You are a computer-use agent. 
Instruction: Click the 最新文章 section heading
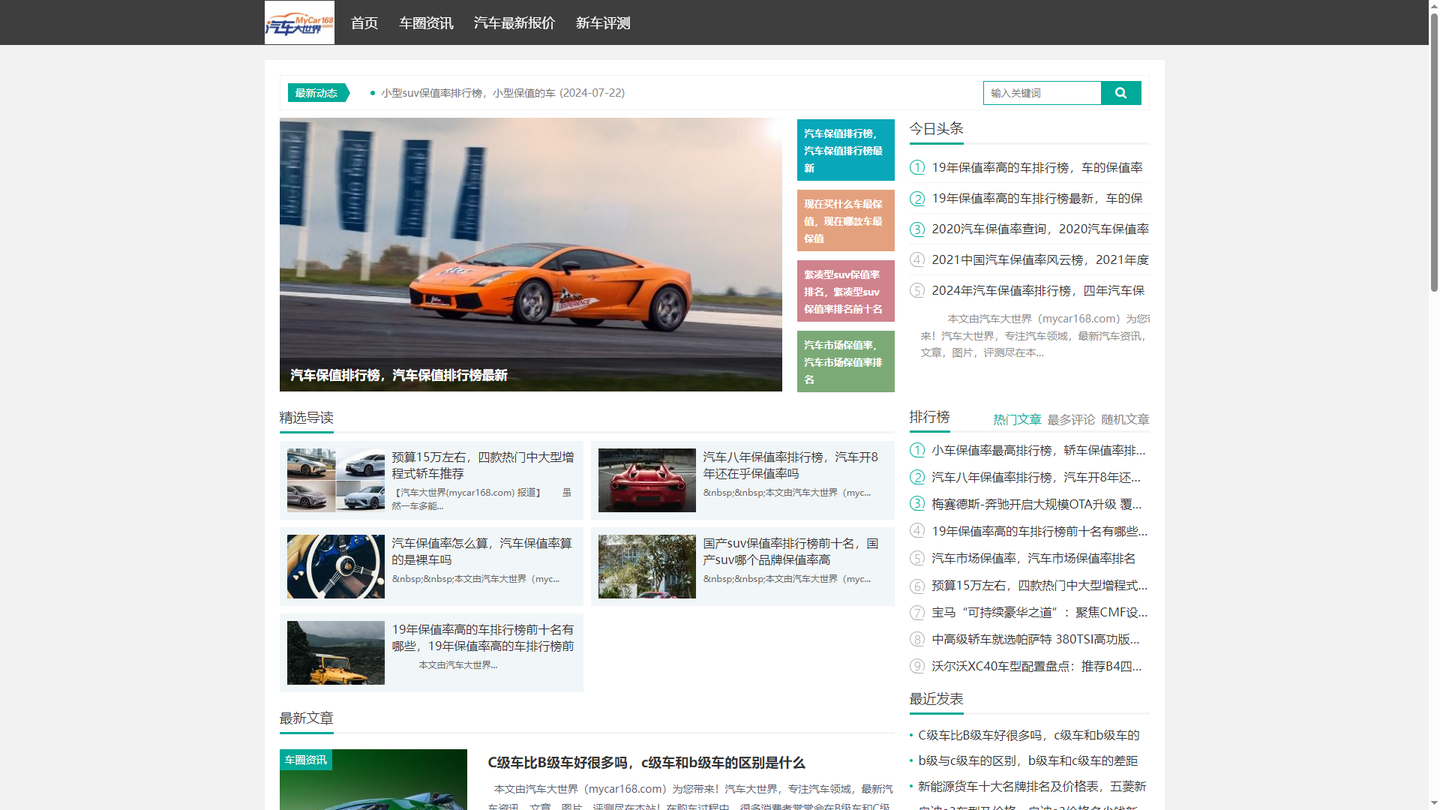307,718
